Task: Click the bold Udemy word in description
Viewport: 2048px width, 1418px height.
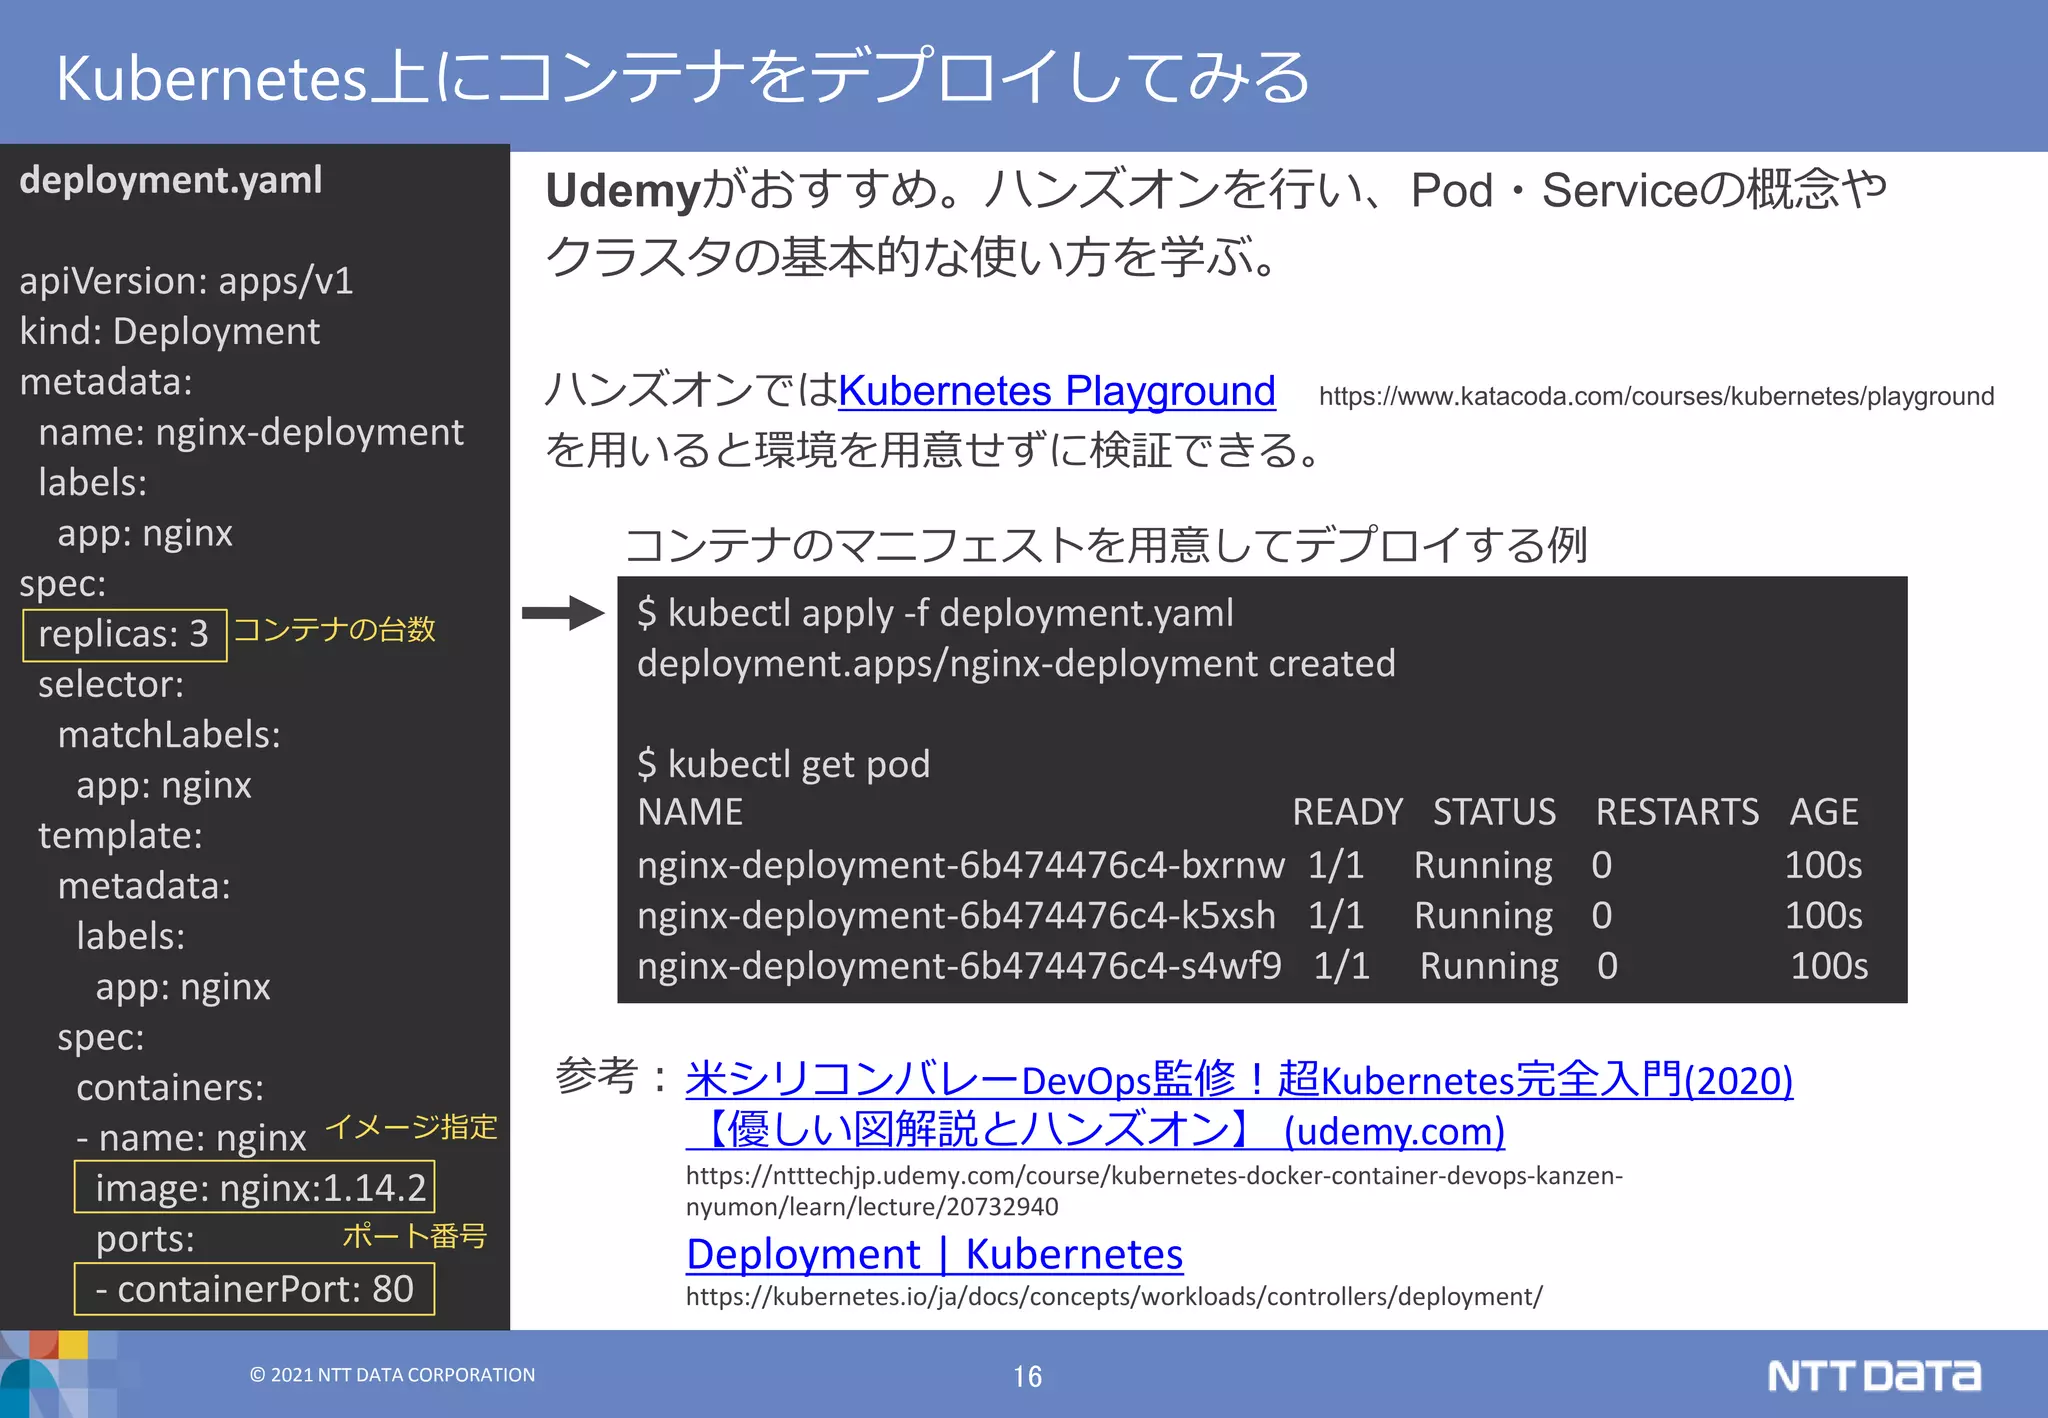Action: coord(622,190)
